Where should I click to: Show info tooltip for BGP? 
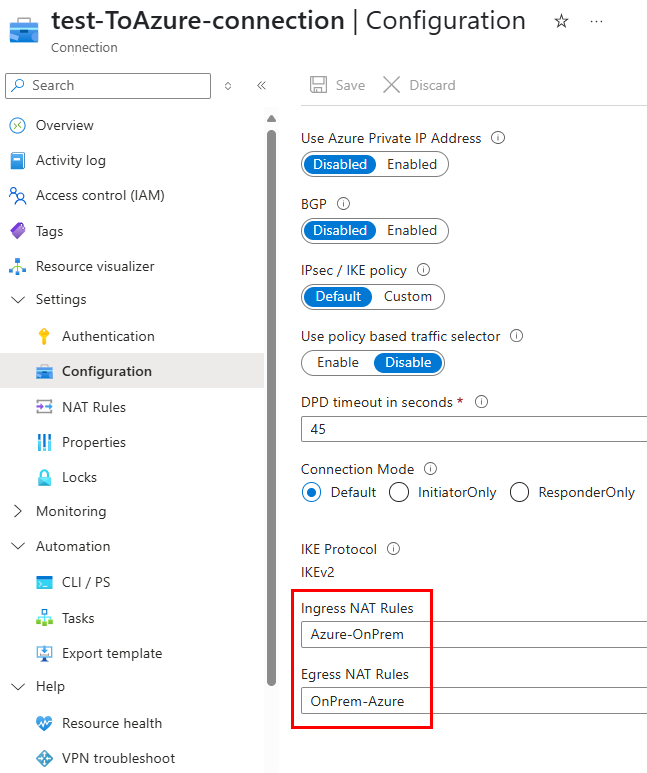(343, 204)
